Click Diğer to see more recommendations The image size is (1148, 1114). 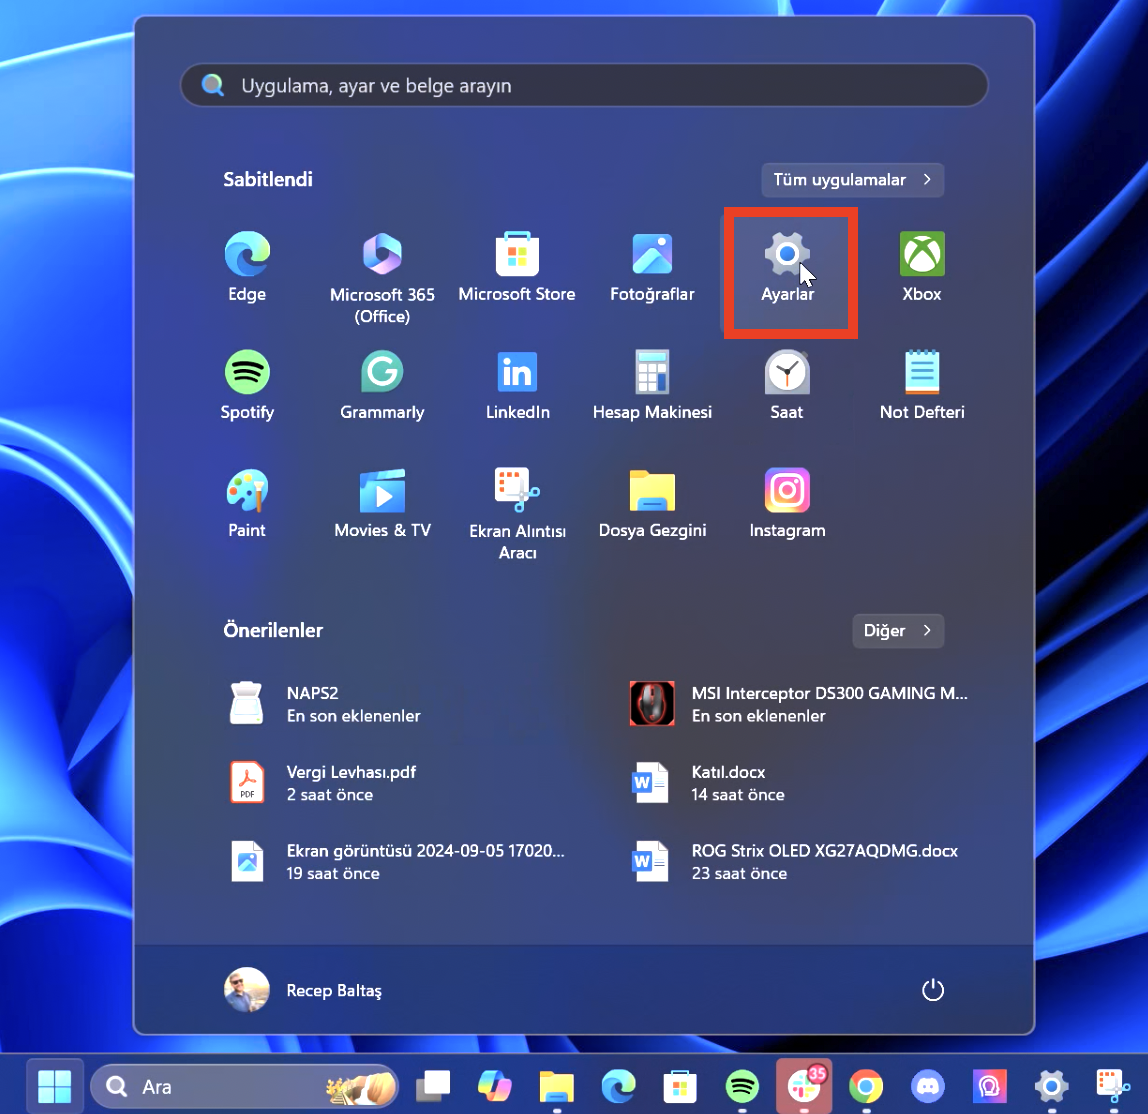898,631
